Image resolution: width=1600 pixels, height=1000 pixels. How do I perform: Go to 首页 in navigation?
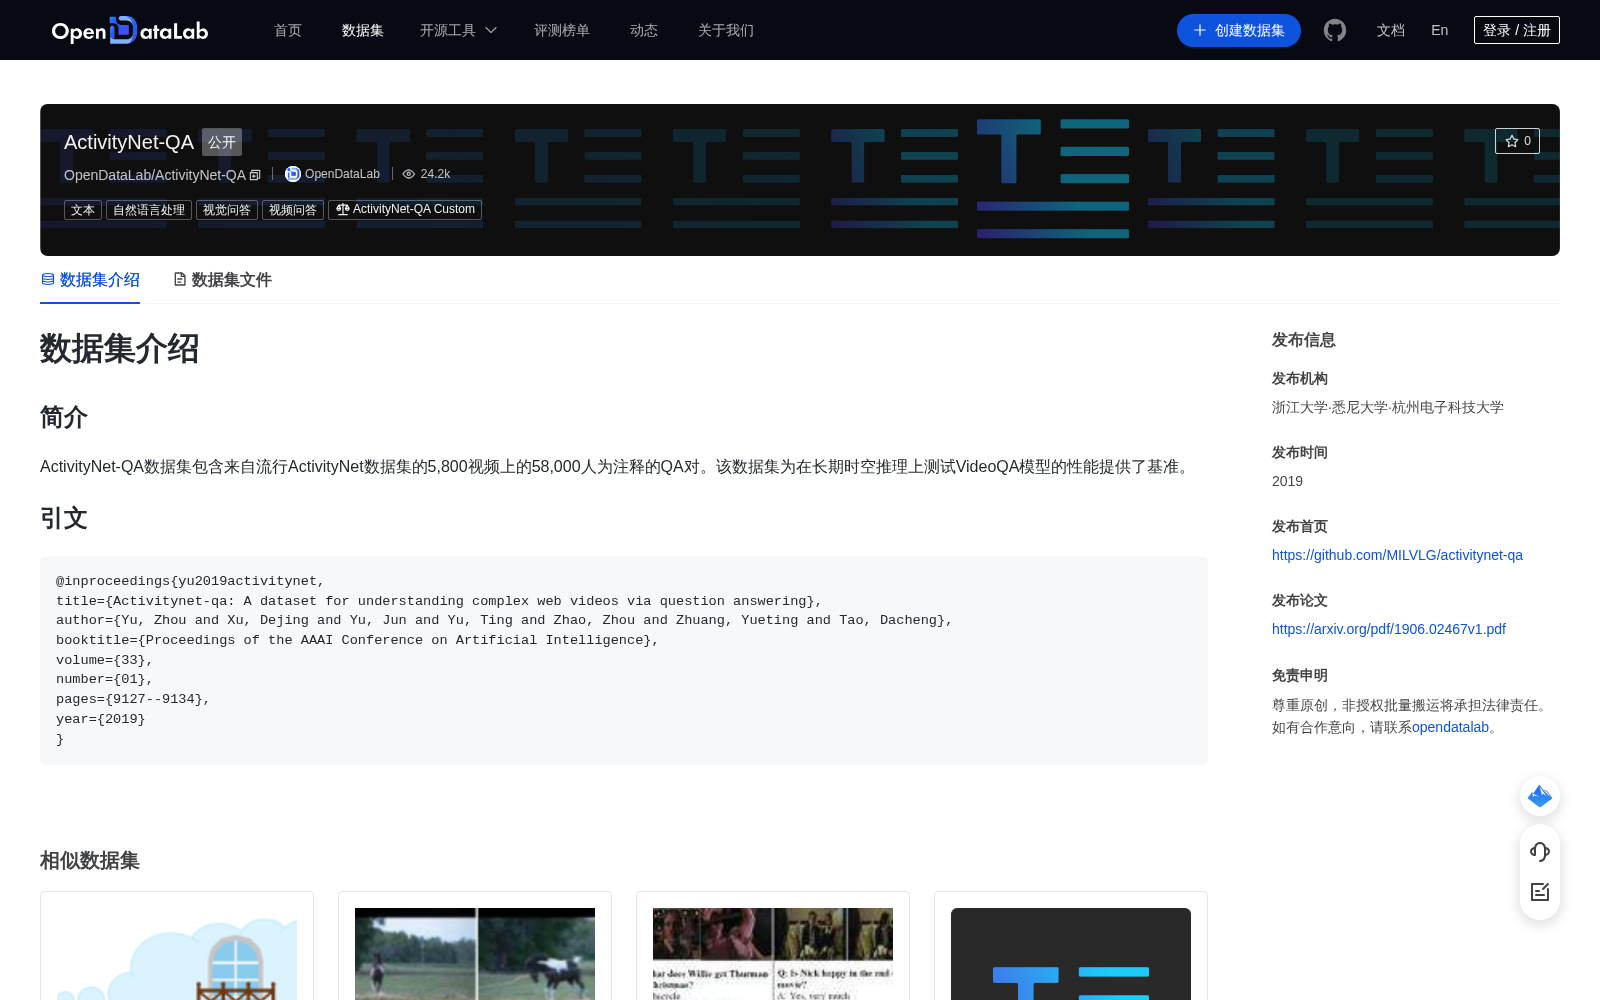coord(288,30)
